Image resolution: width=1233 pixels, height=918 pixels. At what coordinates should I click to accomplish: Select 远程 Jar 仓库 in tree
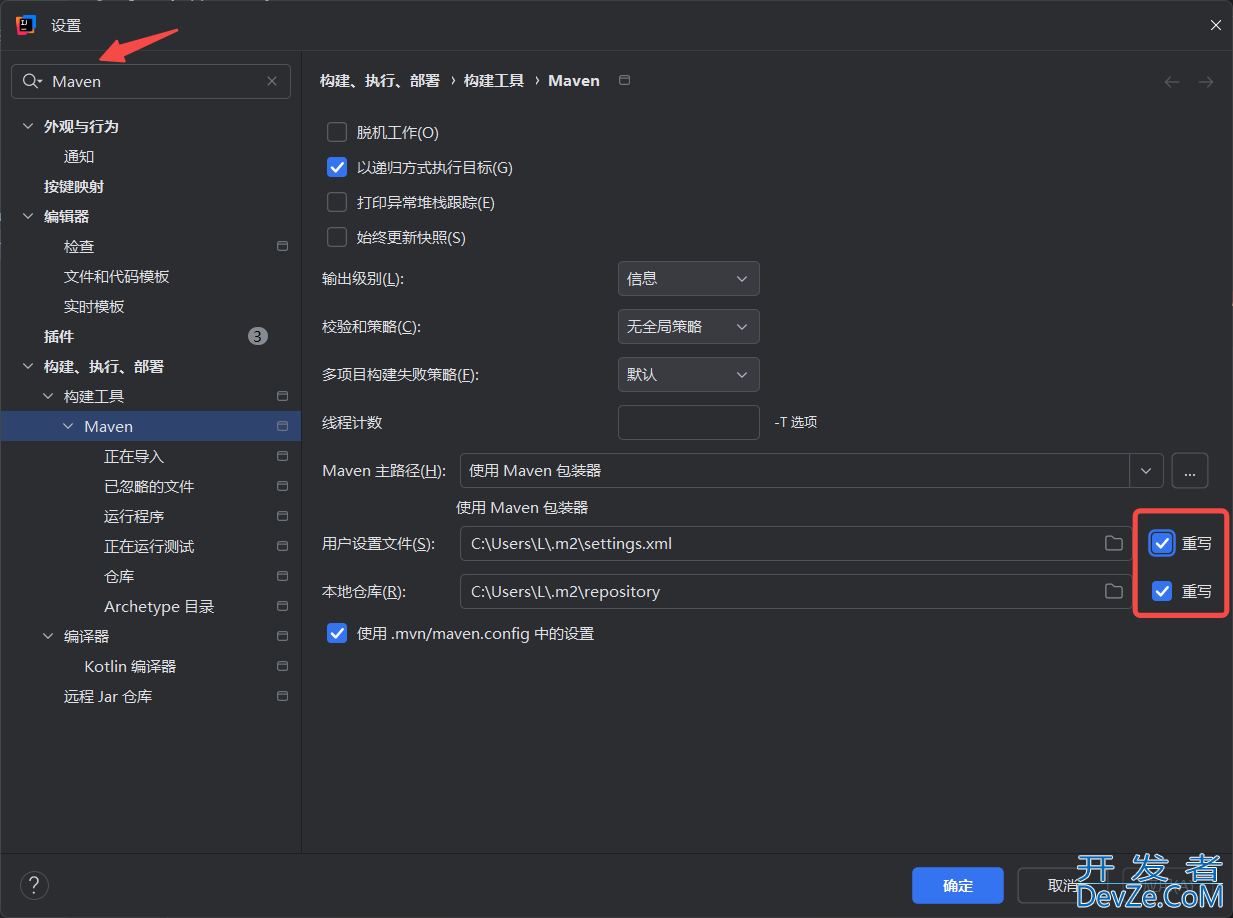108,696
